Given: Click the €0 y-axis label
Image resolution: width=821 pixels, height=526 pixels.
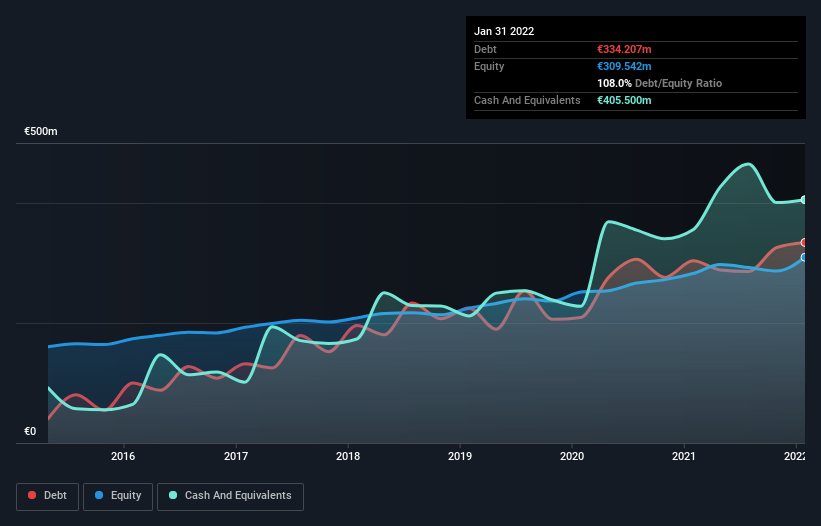Looking at the screenshot, I should [30, 431].
